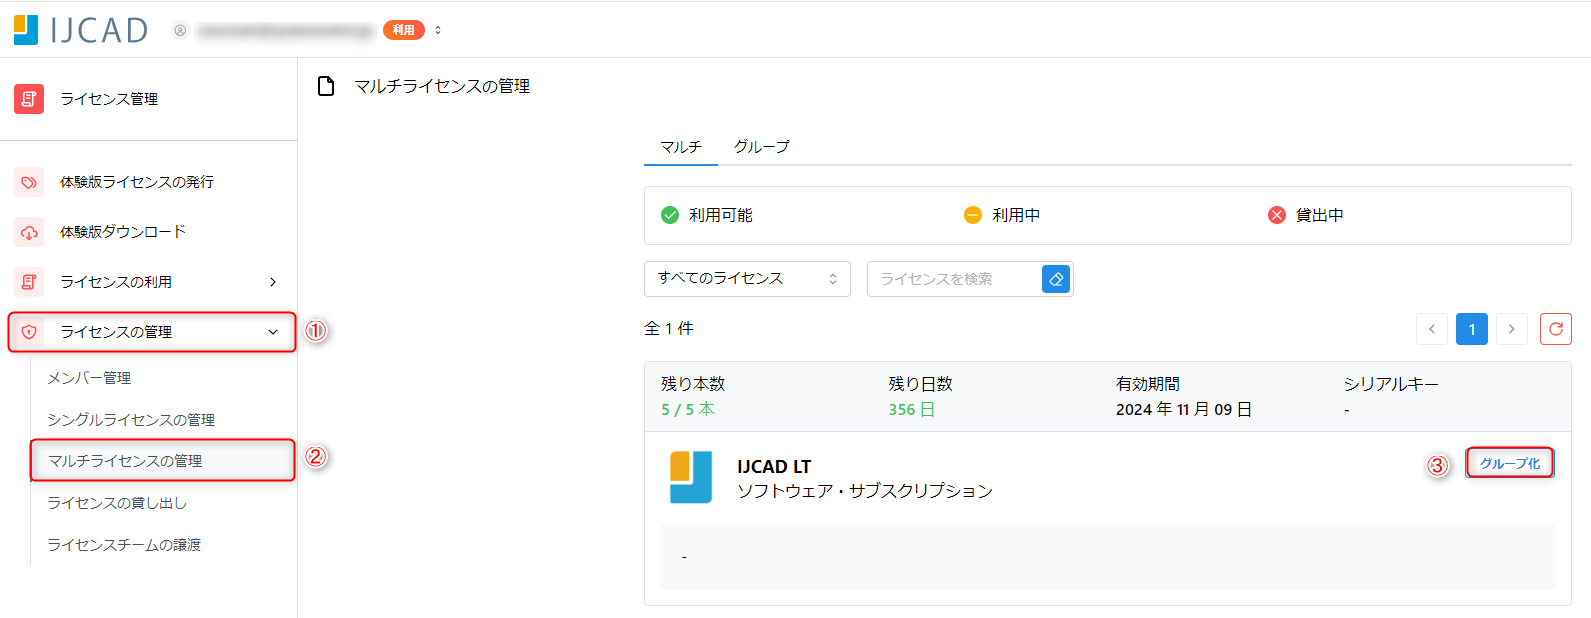The image size is (1591, 618).
Task: Open ライセンスチームの譲渡 submenu item
Action: [x=124, y=545]
